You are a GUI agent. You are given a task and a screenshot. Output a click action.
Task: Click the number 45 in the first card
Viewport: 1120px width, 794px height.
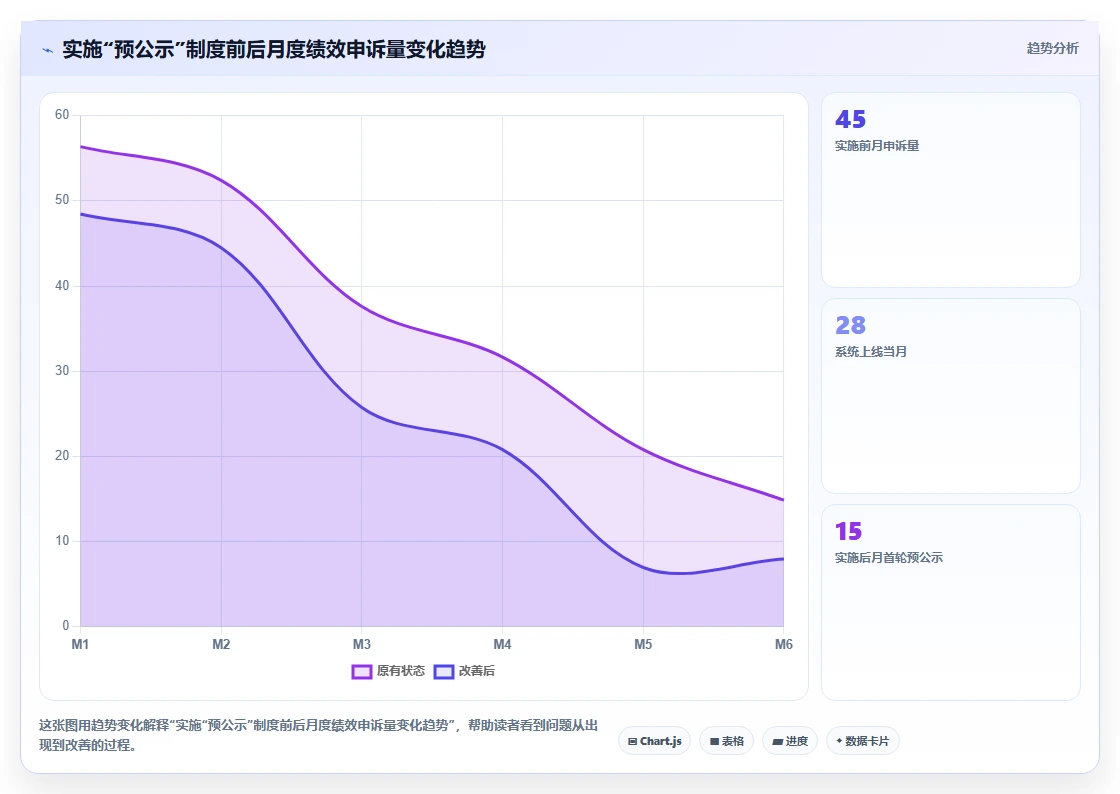pos(850,119)
